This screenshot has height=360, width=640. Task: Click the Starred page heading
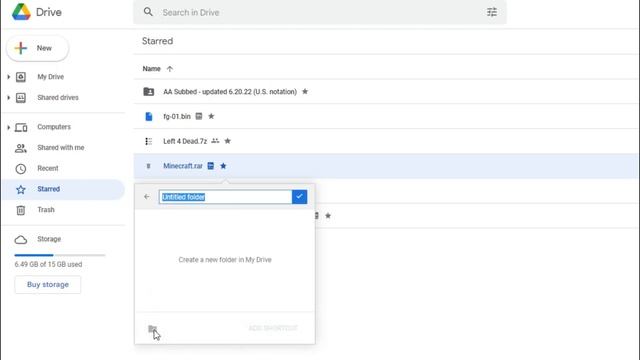click(x=158, y=41)
